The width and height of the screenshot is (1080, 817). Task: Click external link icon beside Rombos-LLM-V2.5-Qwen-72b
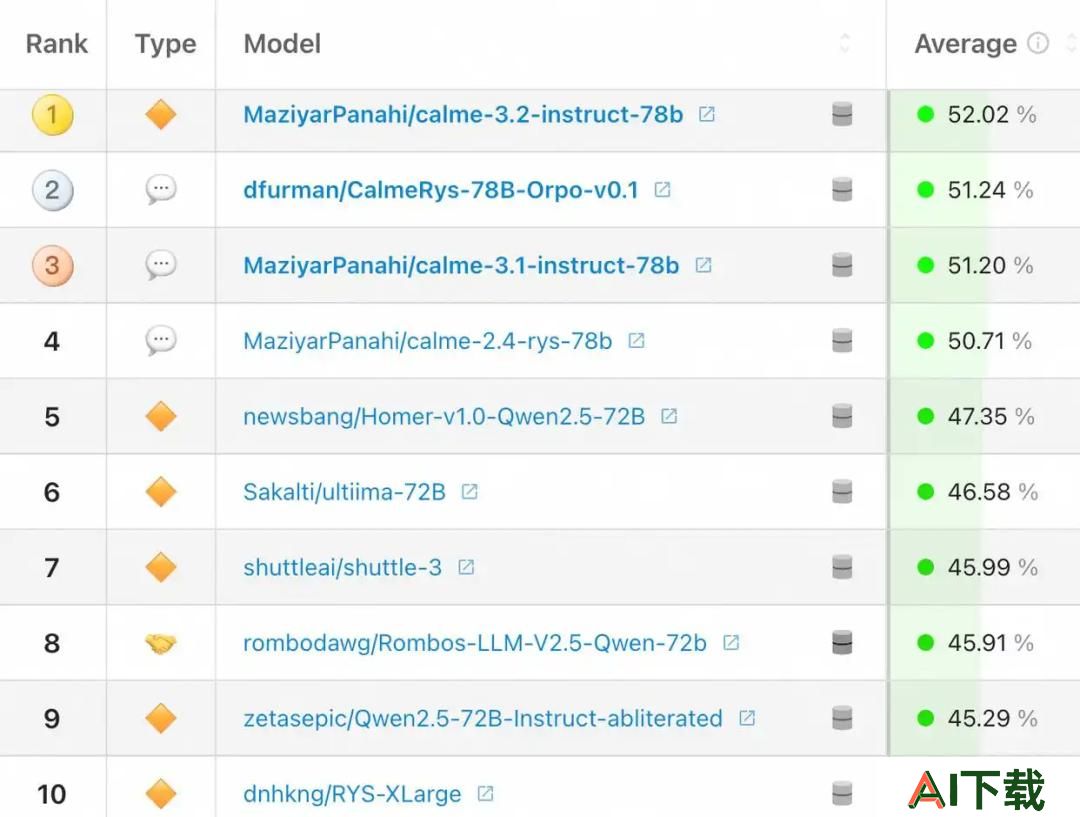tap(731, 643)
